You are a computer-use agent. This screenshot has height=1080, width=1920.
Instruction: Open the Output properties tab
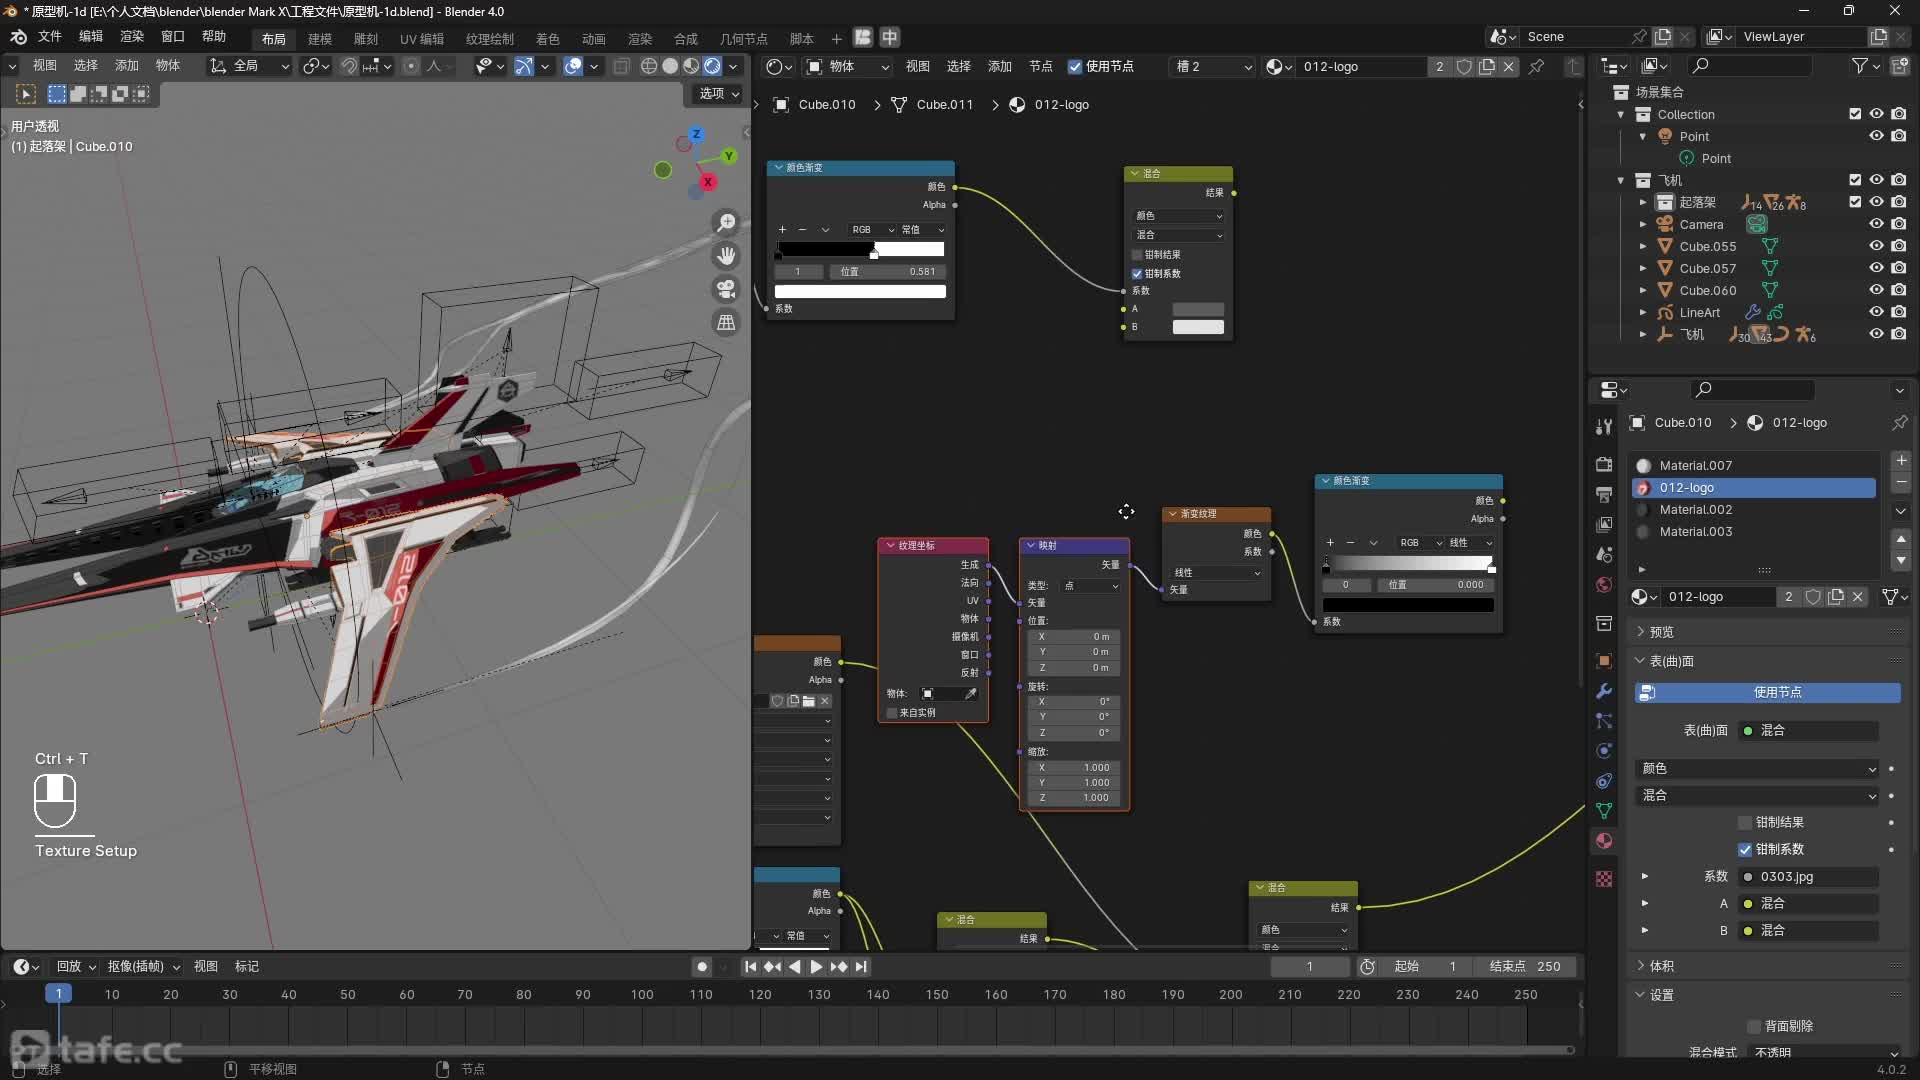[1604, 495]
